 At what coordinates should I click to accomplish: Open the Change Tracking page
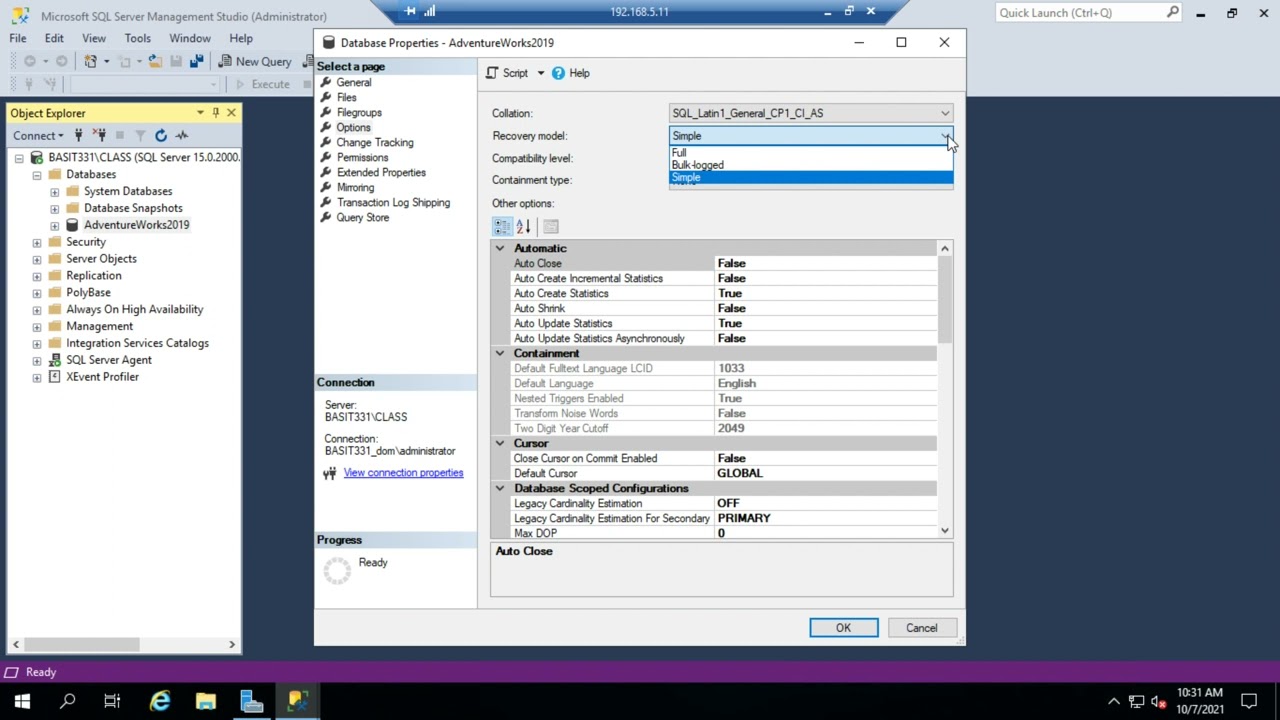pyautogui.click(x=375, y=142)
